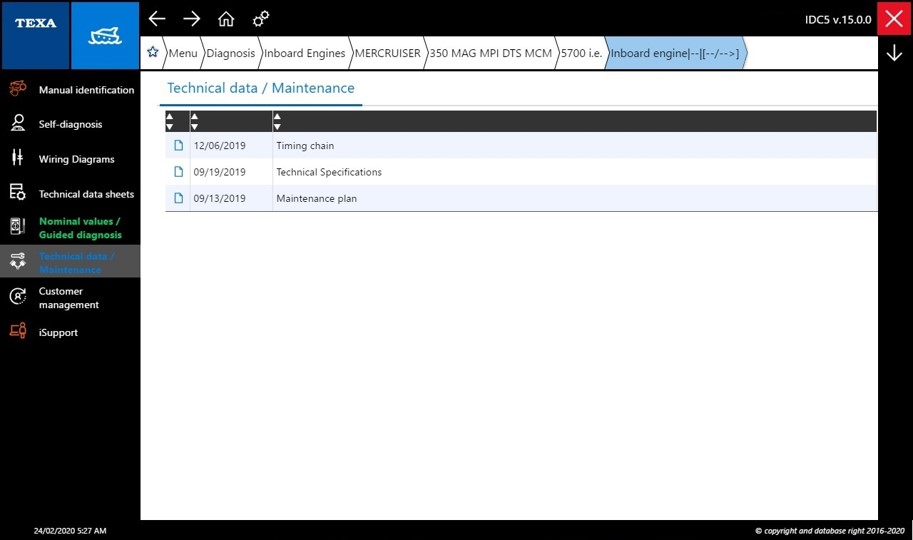This screenshot has height=540, width=913.
Task: Click the date 09/19/2019
Action: (x=220, y=172)
